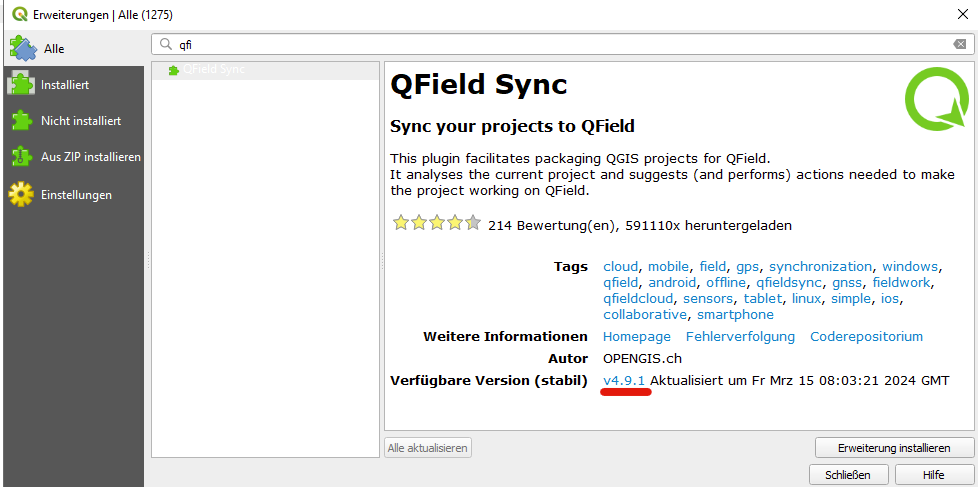Clear the search text with X icon

coord(959,44)
